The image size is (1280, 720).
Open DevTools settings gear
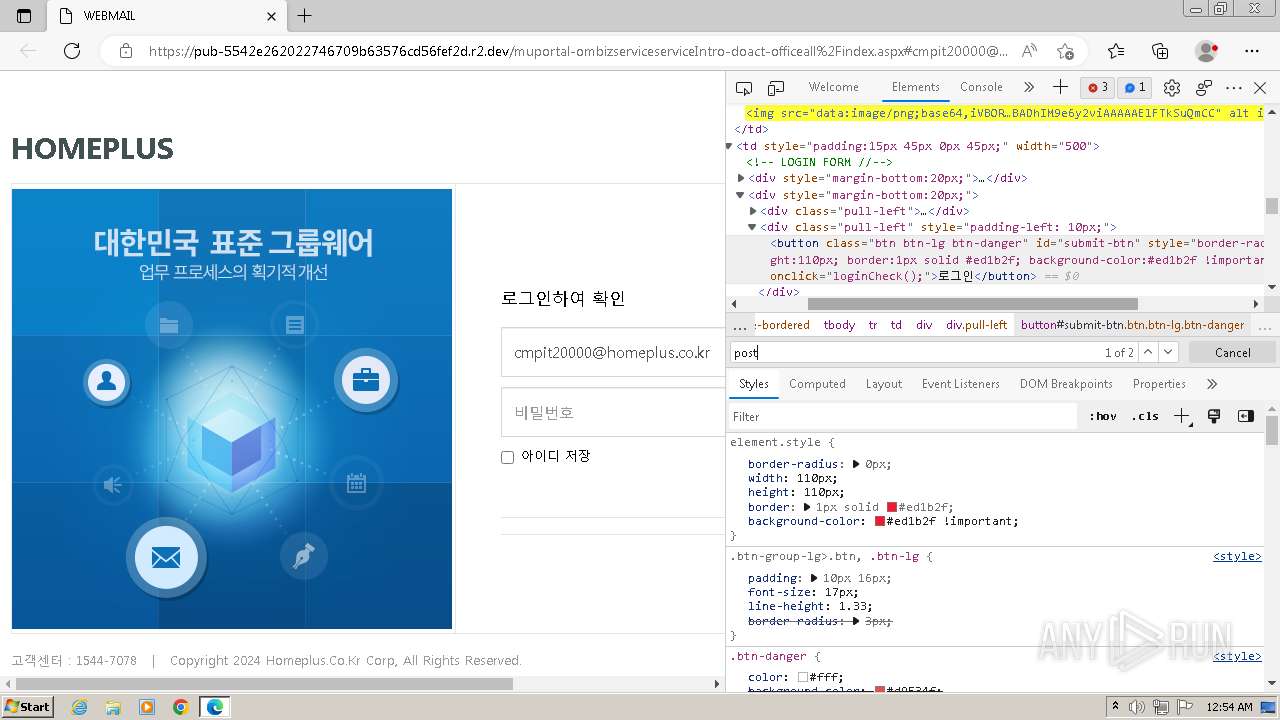click(1172, 88)
